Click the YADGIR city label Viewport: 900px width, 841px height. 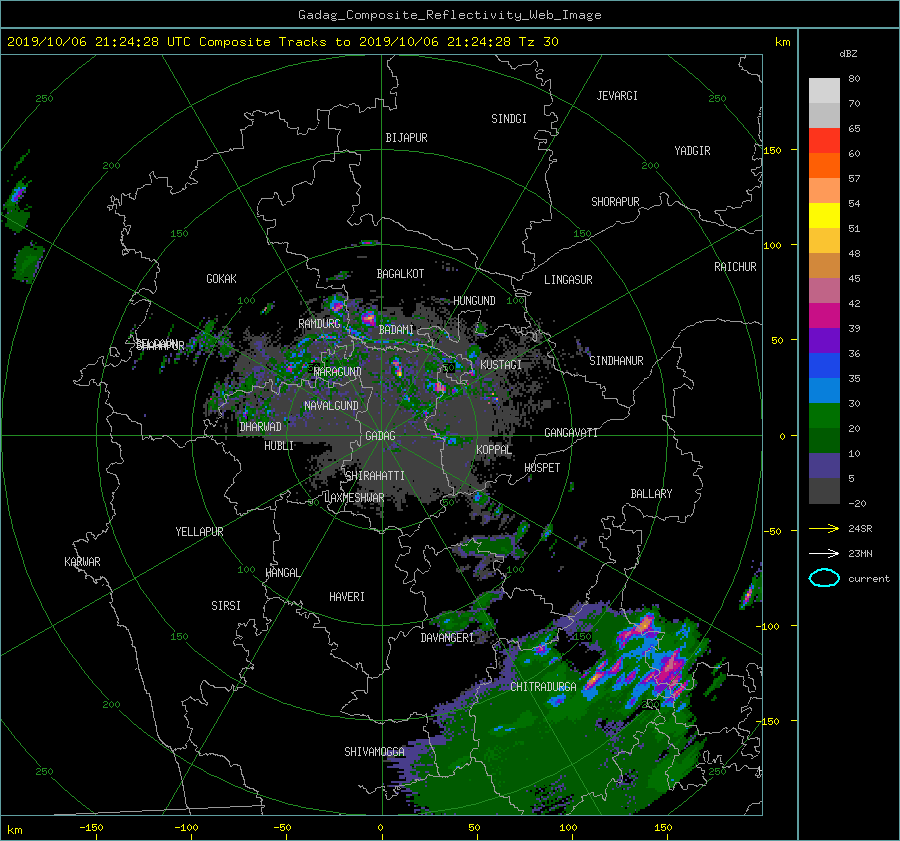[x=692, y=151]
